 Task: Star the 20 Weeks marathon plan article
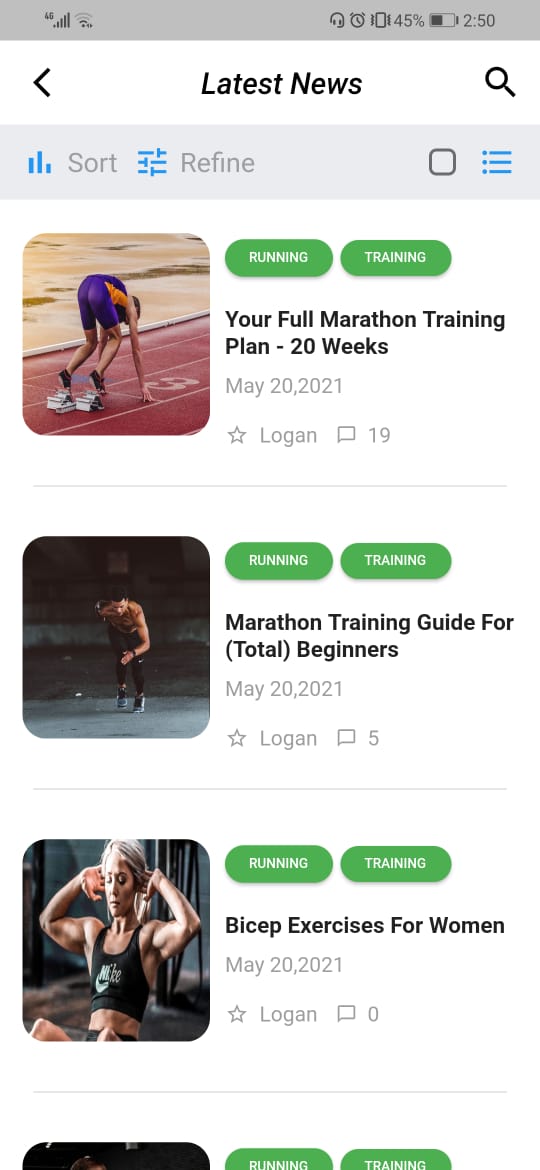pos(236,435)
